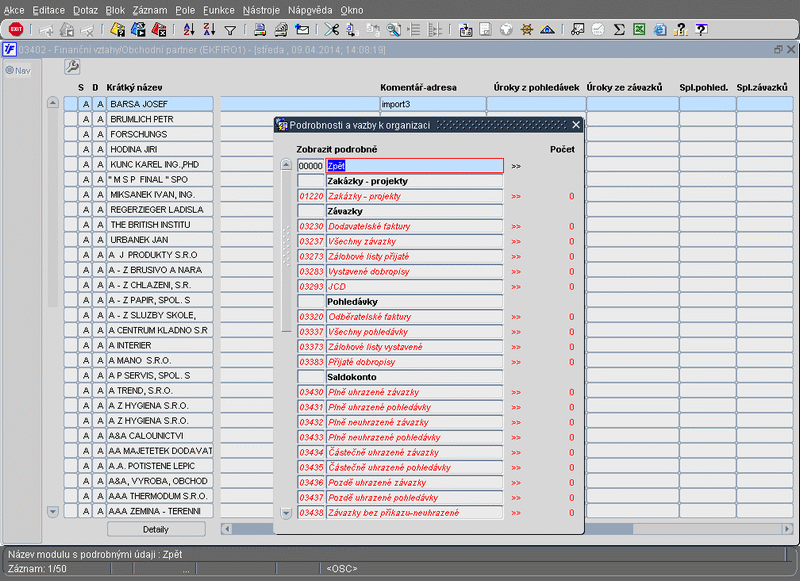800x581 pixels.
Task: Click the triangle ruler toolbar icon
Action: pos(547,30)
